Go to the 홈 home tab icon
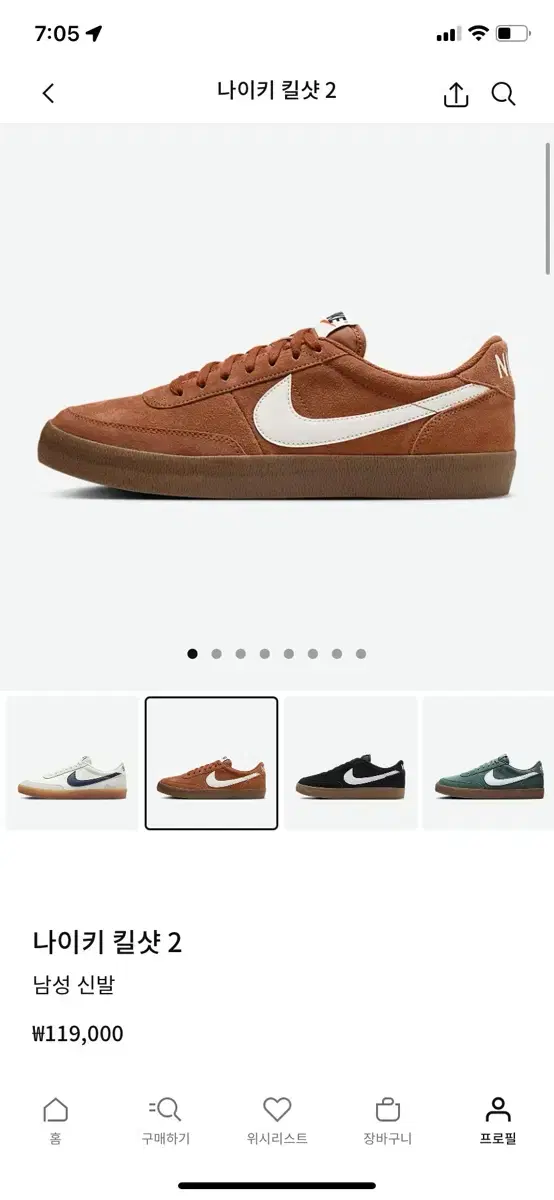Screen dimensions: 554x1200 pyautogui.click(x=56, y=1110)
